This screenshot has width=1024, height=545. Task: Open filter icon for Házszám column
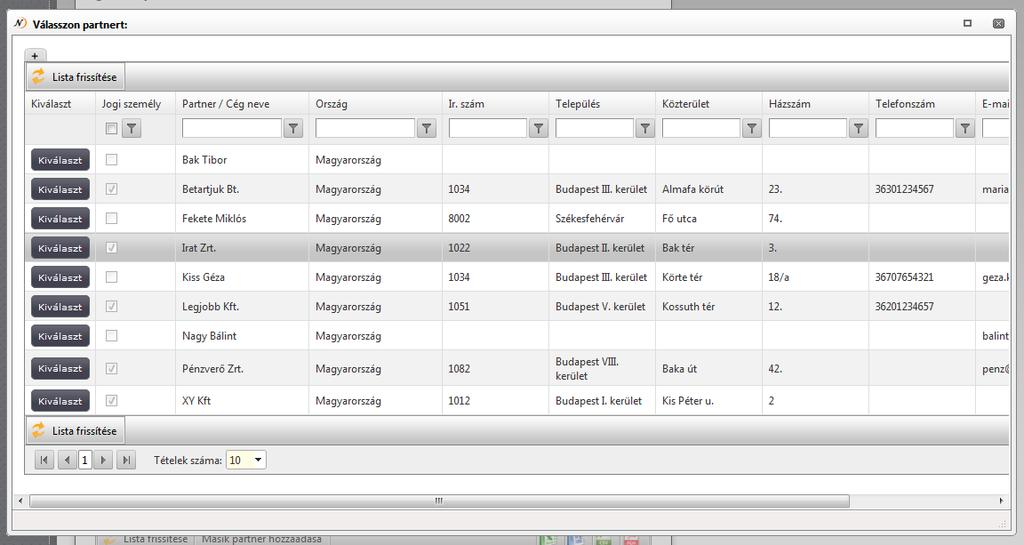pos(858,129)
